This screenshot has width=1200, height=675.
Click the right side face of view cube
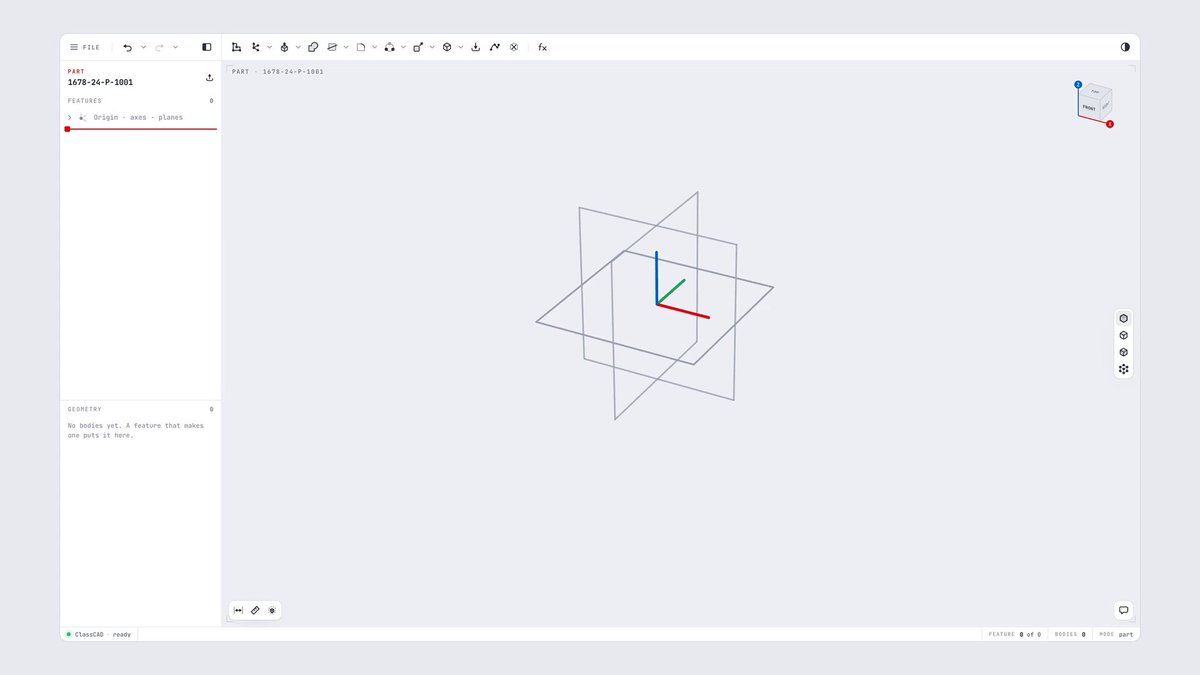click(x=1106, y=104)
